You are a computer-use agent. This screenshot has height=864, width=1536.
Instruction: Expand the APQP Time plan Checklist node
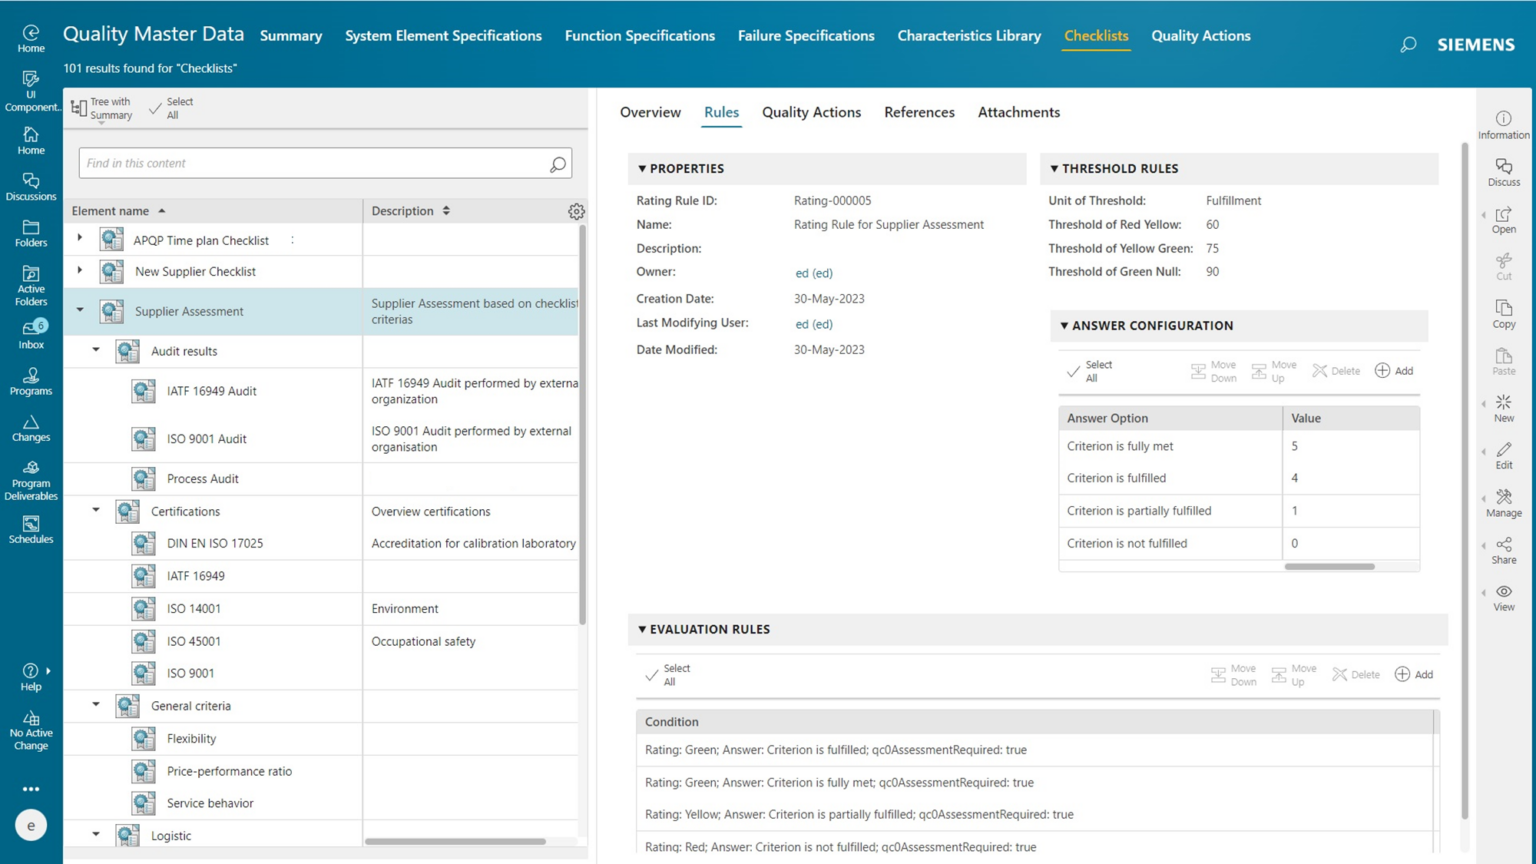[80, 240]
